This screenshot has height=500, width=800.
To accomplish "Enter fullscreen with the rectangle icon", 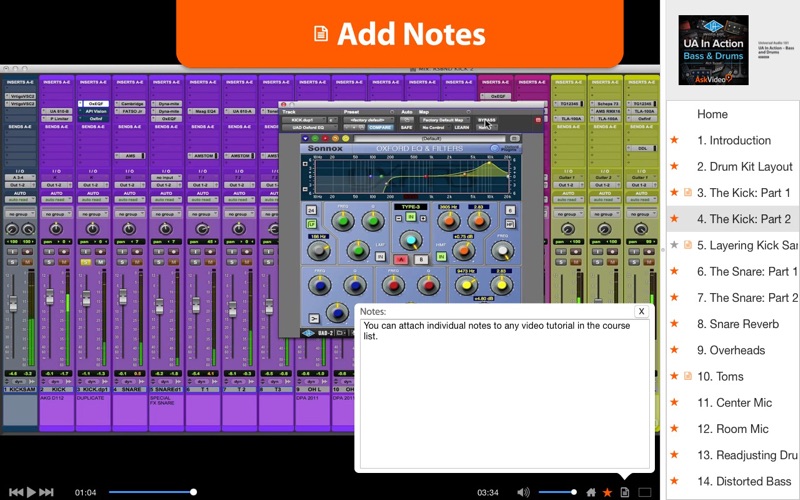I will pos(645,492).
